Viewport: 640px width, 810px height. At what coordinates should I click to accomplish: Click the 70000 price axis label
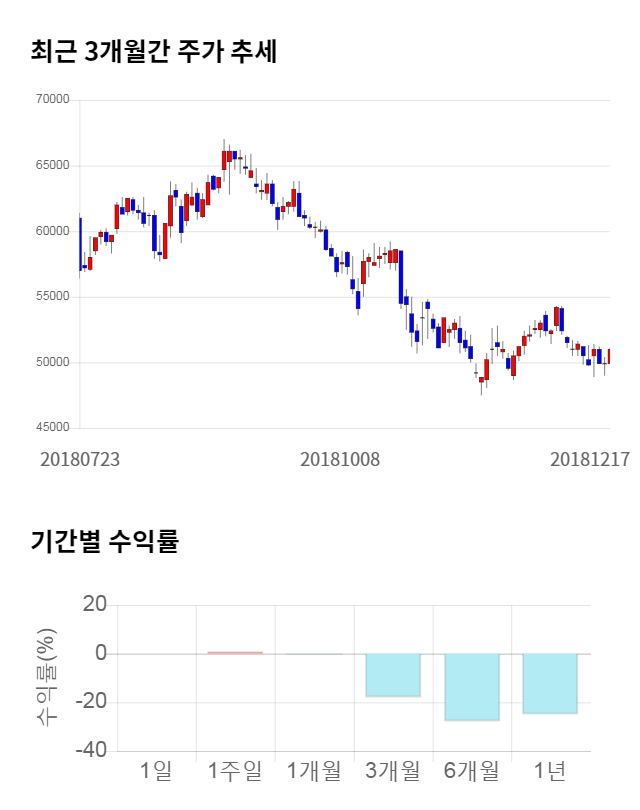[x=51, y=100]
